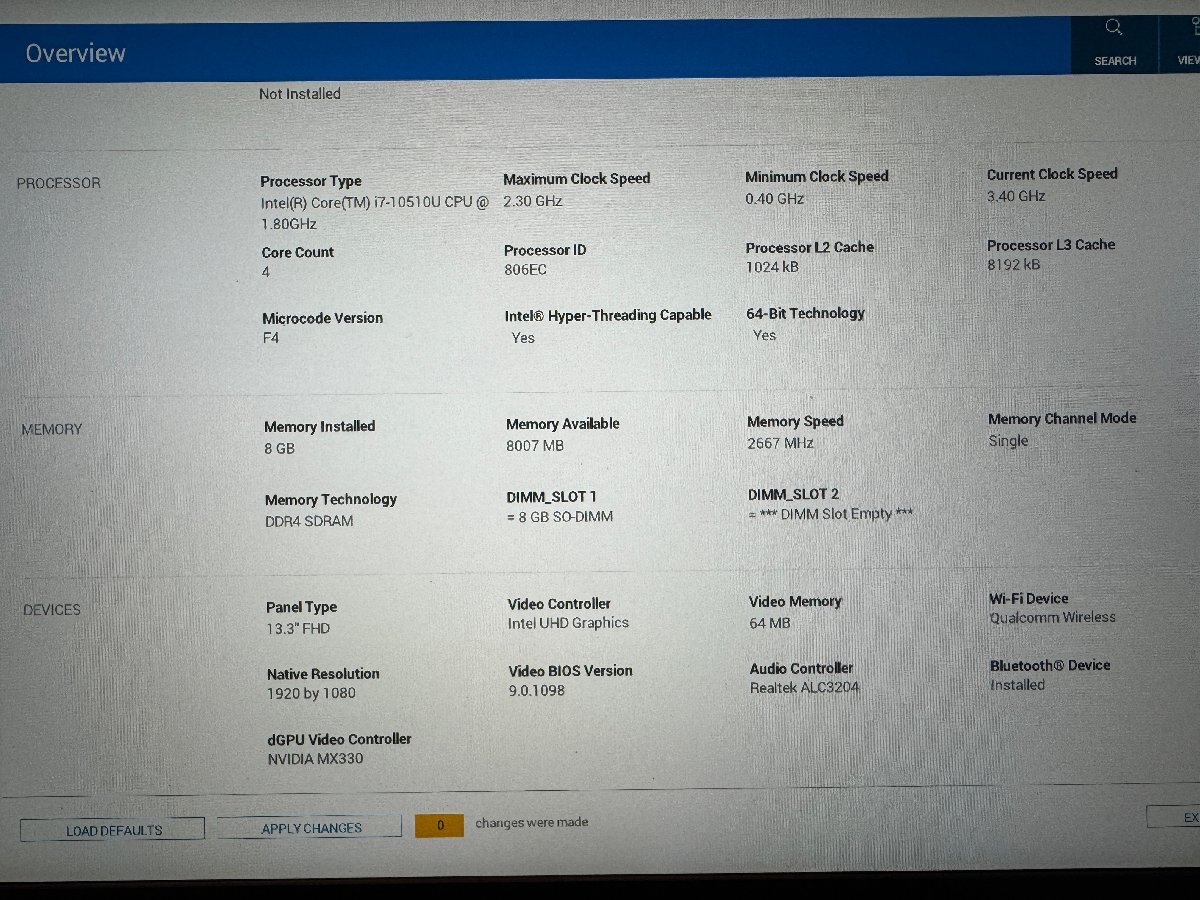Click the Overview page title
Image resolution: width=1200 pixels, height=900 pixels.
76,53
